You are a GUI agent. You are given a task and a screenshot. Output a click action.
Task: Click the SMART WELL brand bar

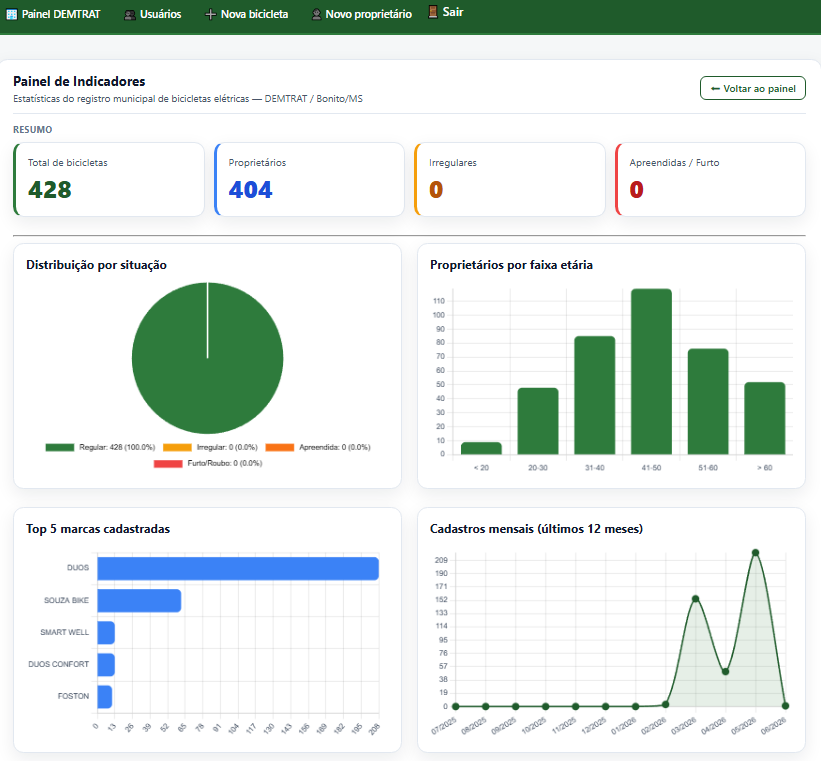(106, 633)
